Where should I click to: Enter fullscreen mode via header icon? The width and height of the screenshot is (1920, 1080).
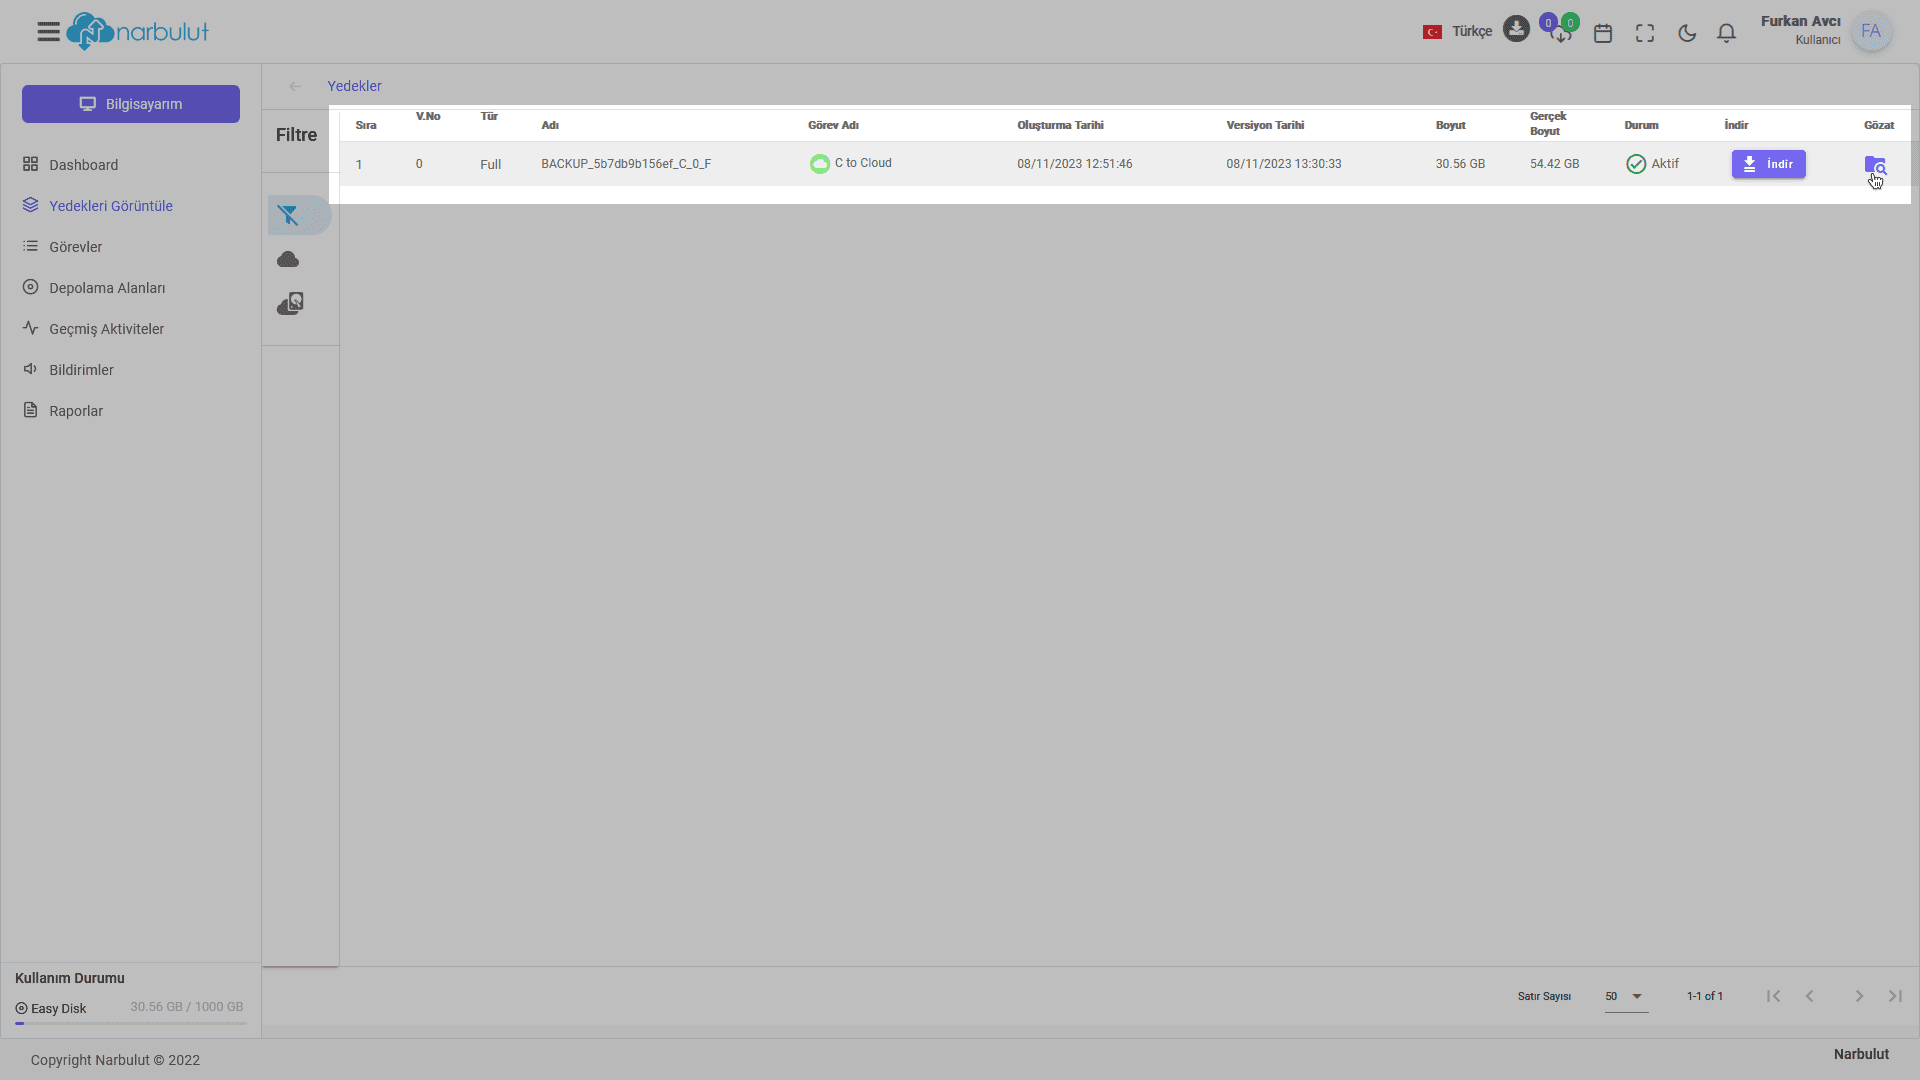[1645, 33]
